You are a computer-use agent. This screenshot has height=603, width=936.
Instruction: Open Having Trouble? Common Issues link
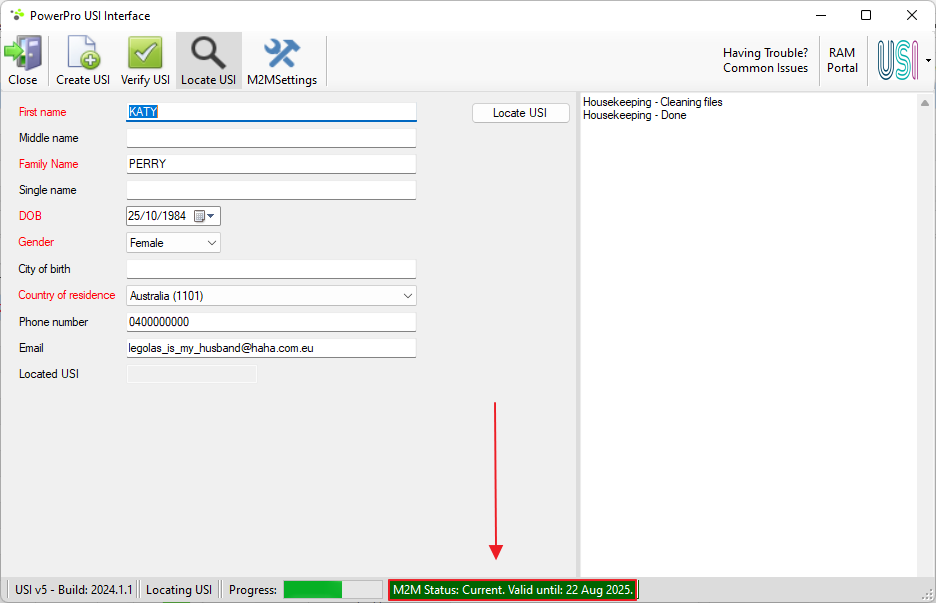click(x=765, y=60)
